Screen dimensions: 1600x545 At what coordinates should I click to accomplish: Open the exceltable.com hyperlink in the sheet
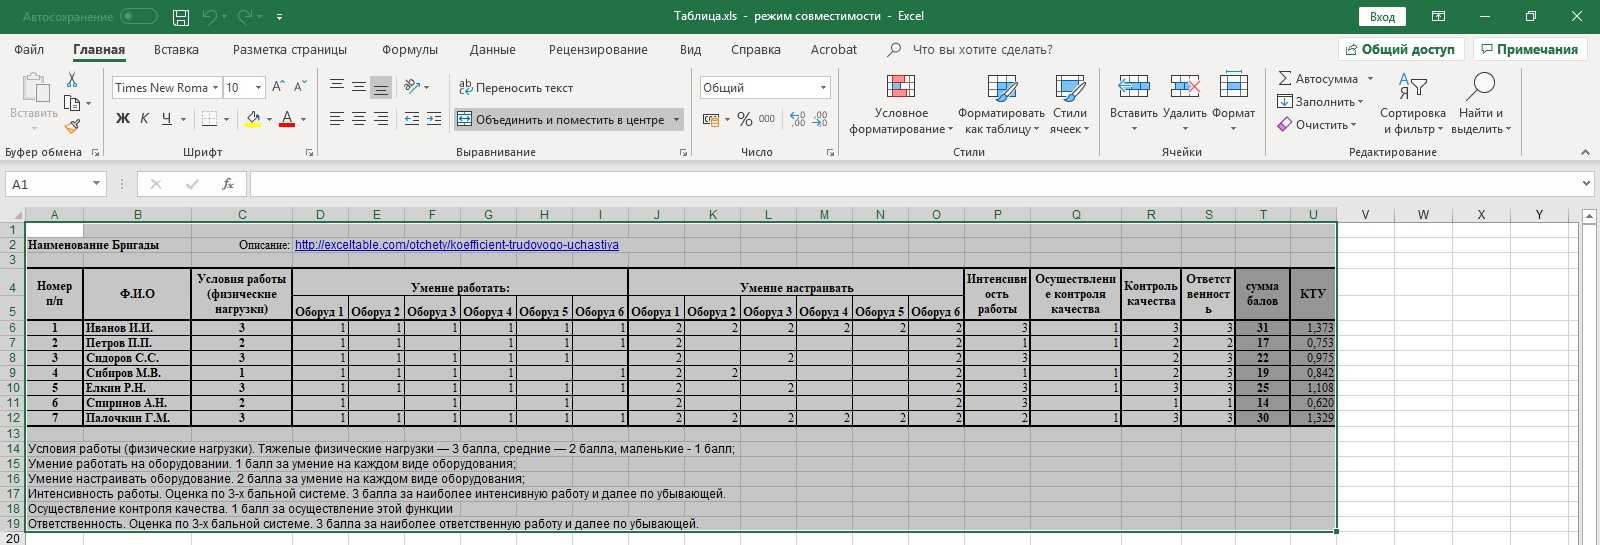pos(457,245)
